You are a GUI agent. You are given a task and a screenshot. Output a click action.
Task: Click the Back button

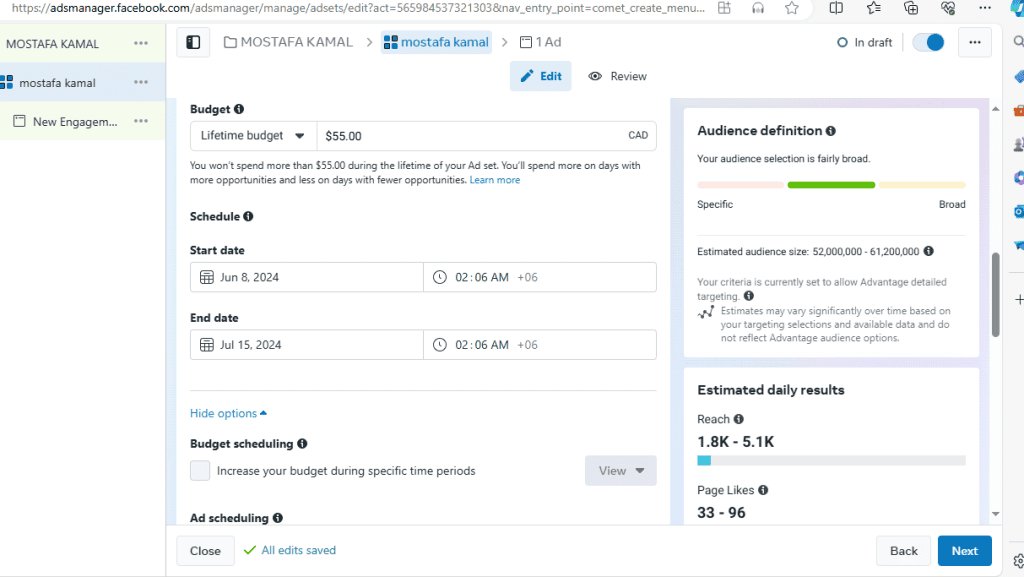[904, 551]
